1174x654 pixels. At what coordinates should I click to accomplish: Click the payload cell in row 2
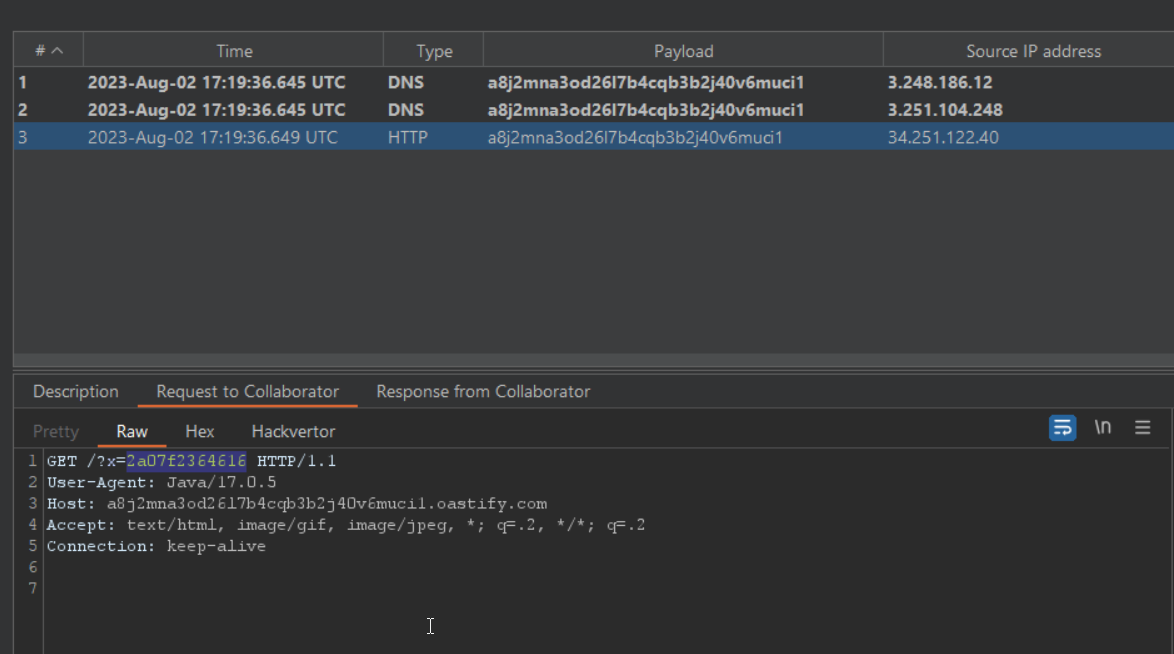click(x=645, y=110)
